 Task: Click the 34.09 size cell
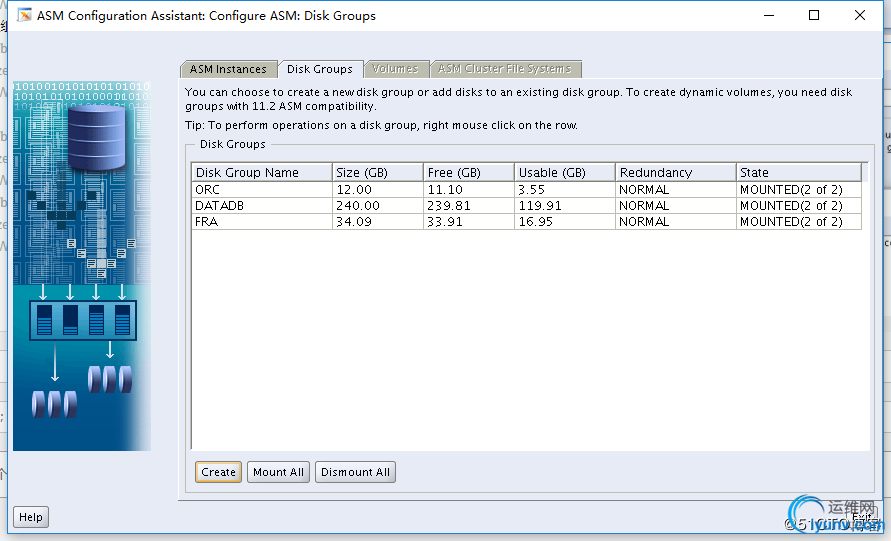point(378,221)
